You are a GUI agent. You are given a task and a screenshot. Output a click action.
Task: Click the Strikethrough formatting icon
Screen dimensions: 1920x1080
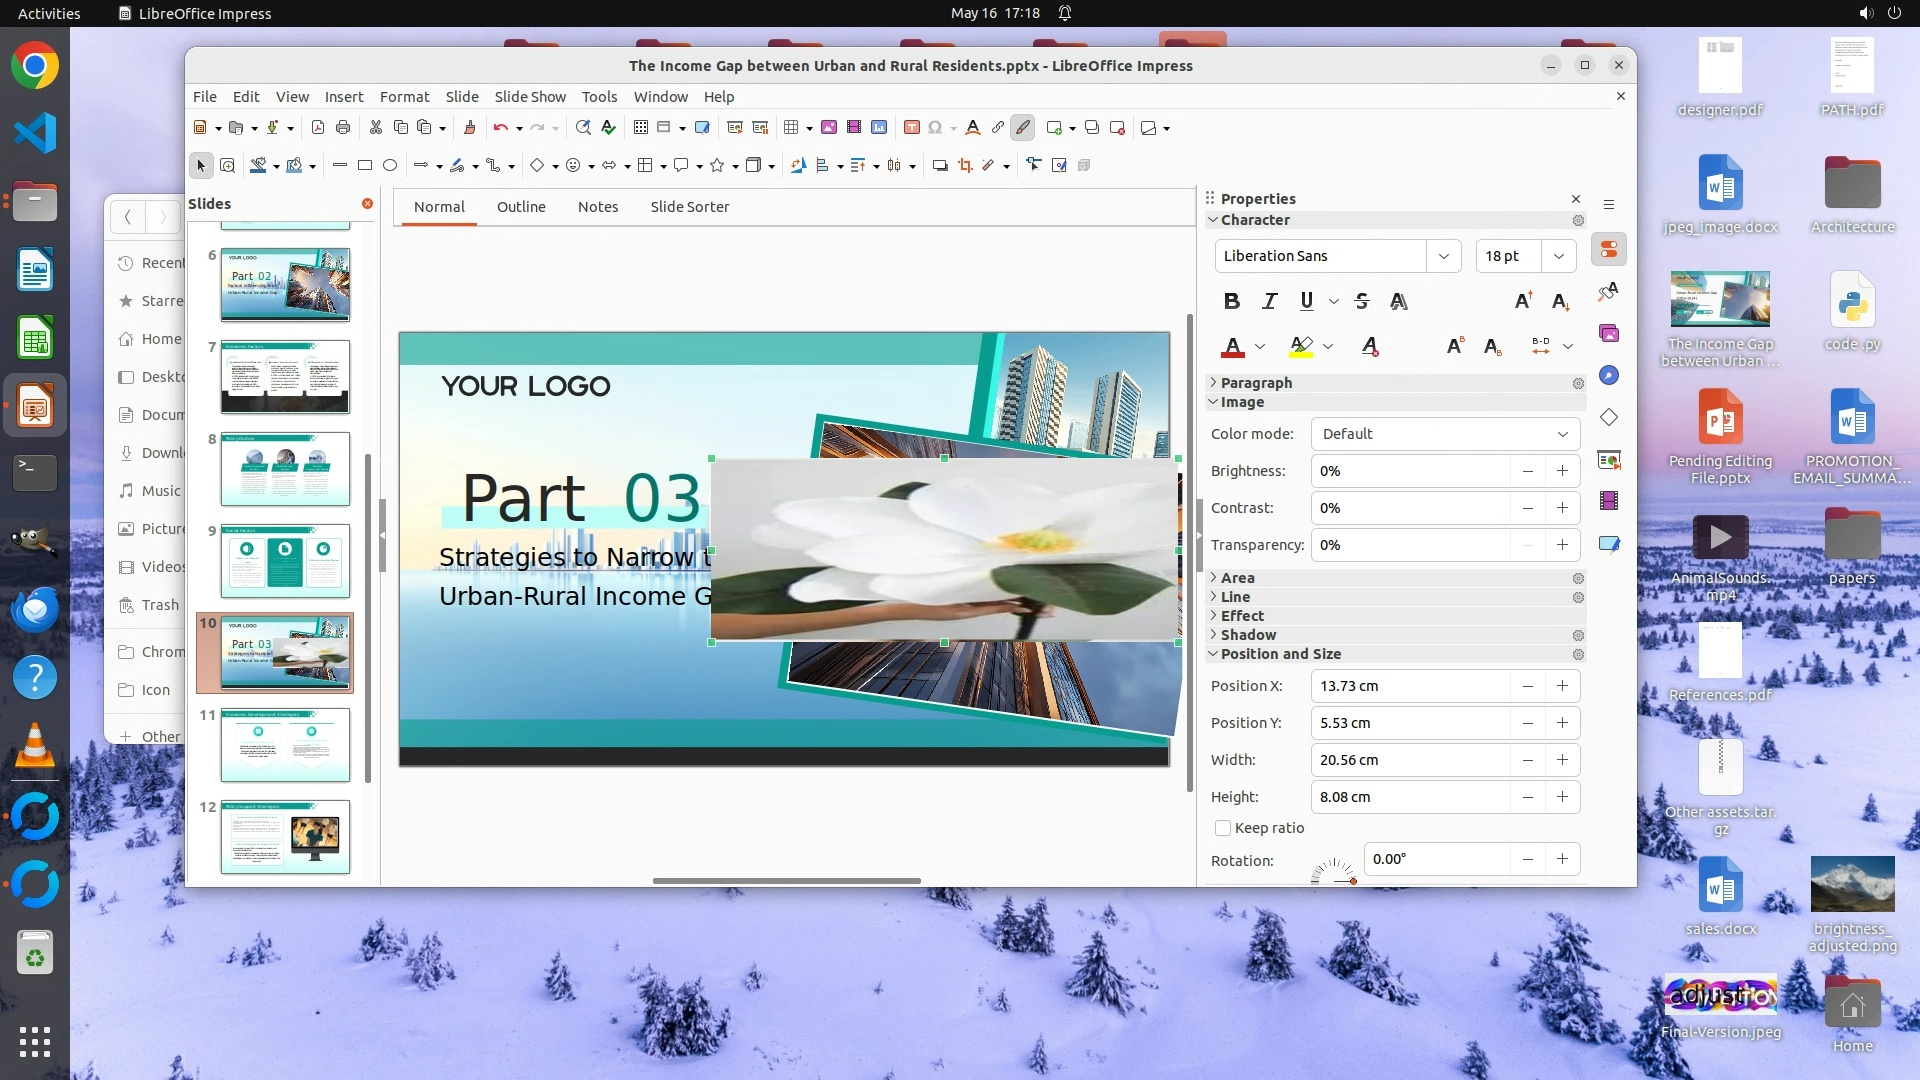(x=1361, y=301)
